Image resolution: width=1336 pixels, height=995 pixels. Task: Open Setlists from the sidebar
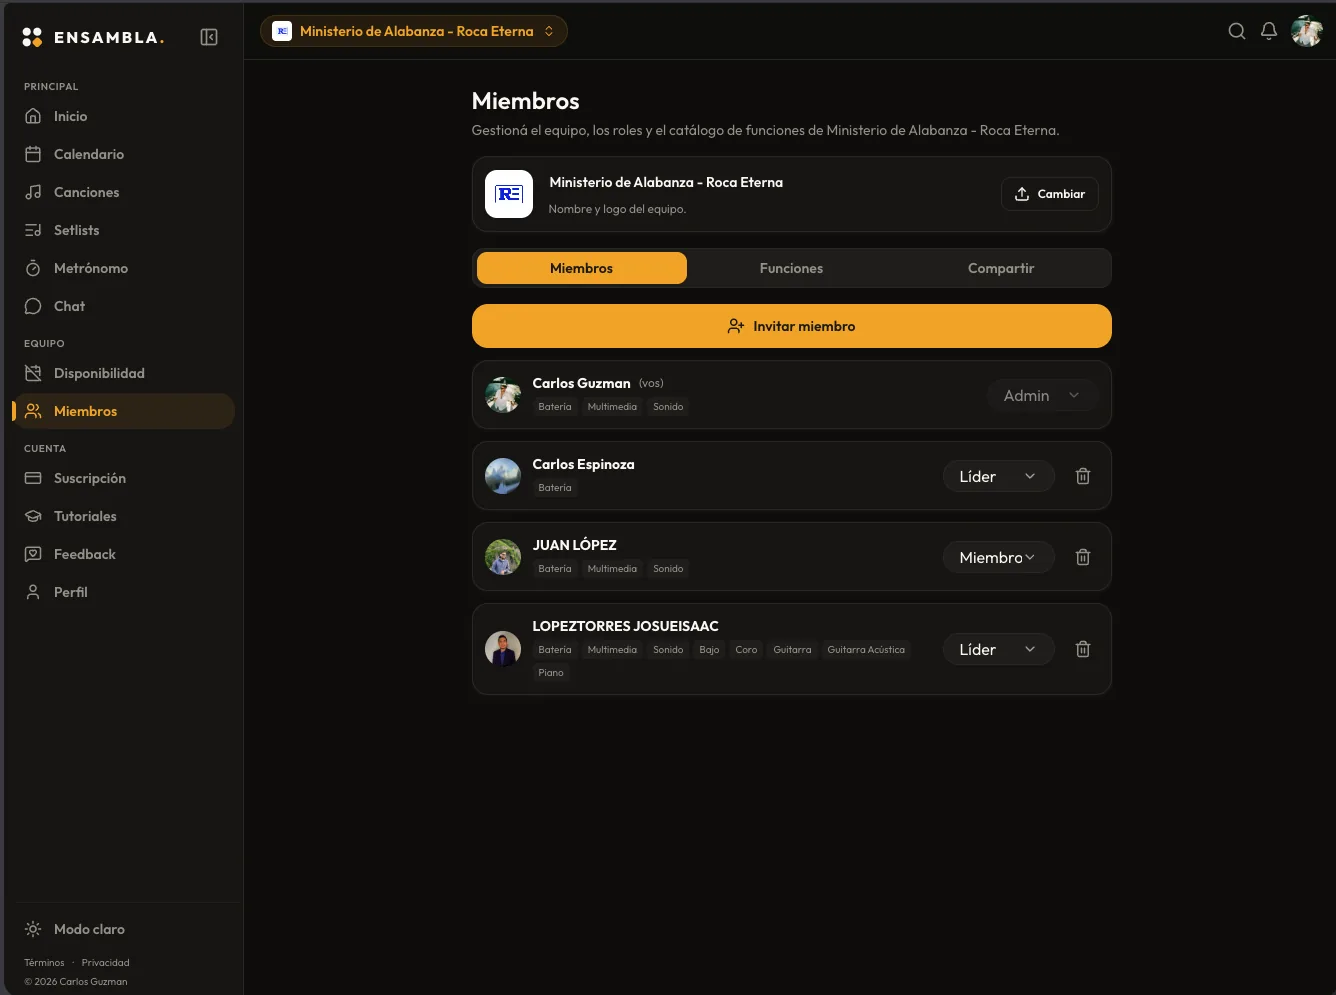pyautogui.click(x=124, y=230)
